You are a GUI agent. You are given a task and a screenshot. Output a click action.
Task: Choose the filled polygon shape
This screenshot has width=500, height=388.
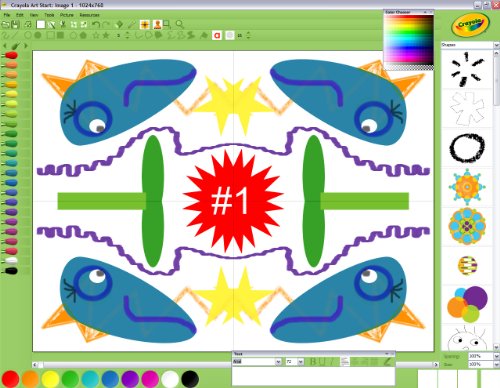tap(83, 35)
